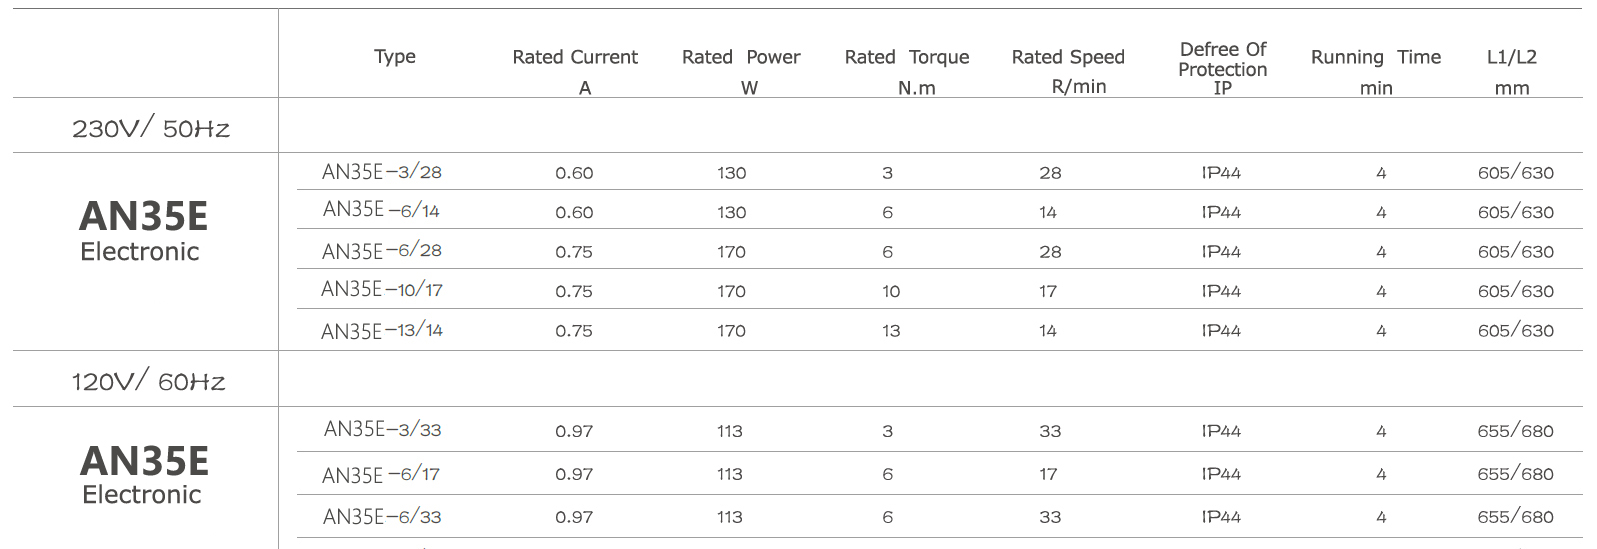1597x549 pixels.
Task: Click the 230V/ 50Hz section heading
Action: [151, 128]
